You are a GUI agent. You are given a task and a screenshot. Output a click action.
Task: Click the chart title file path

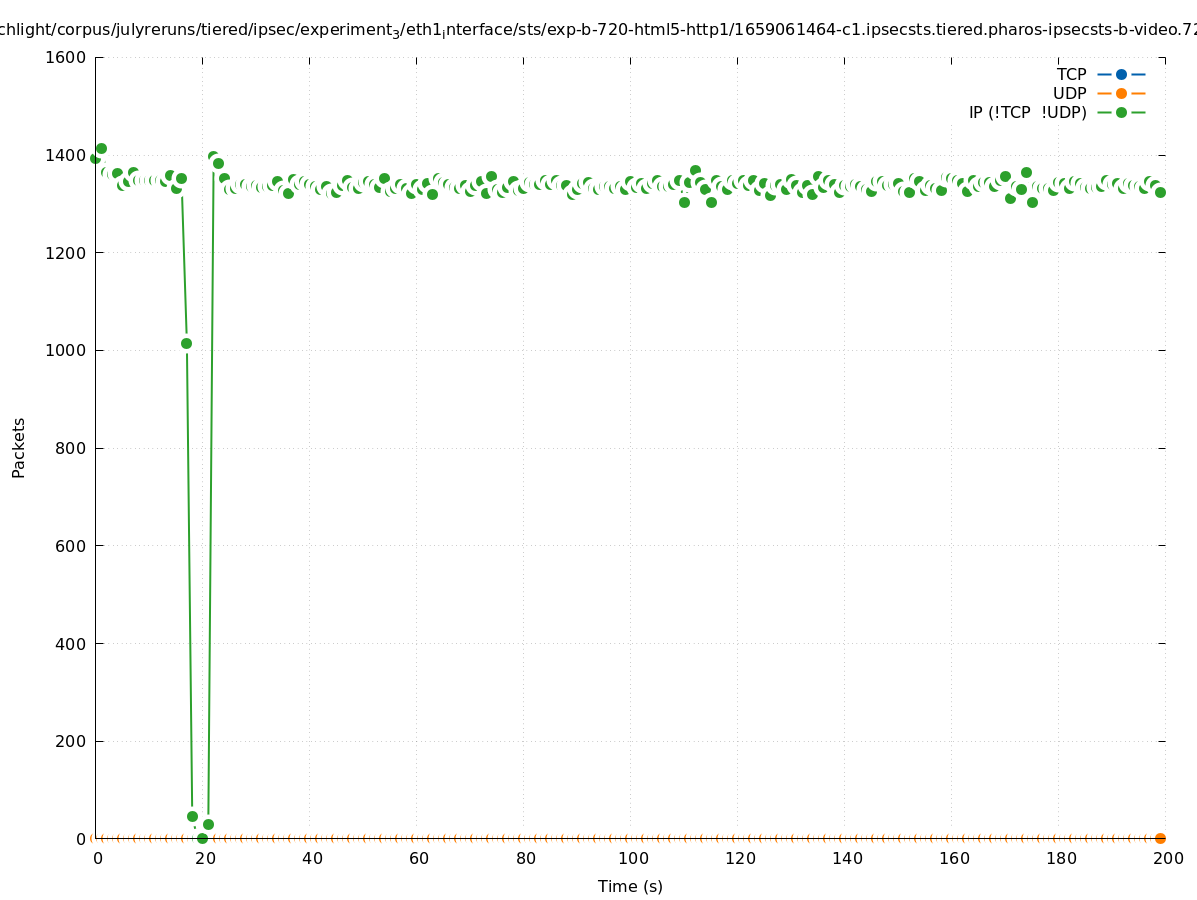point(598,30)
